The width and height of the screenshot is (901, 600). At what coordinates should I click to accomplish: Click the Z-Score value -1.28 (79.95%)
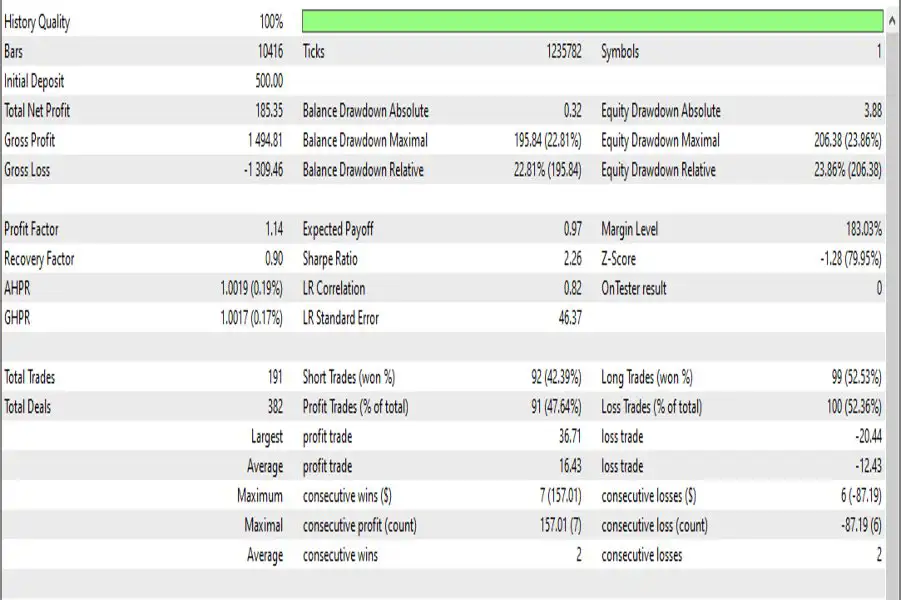coord(850,259)
